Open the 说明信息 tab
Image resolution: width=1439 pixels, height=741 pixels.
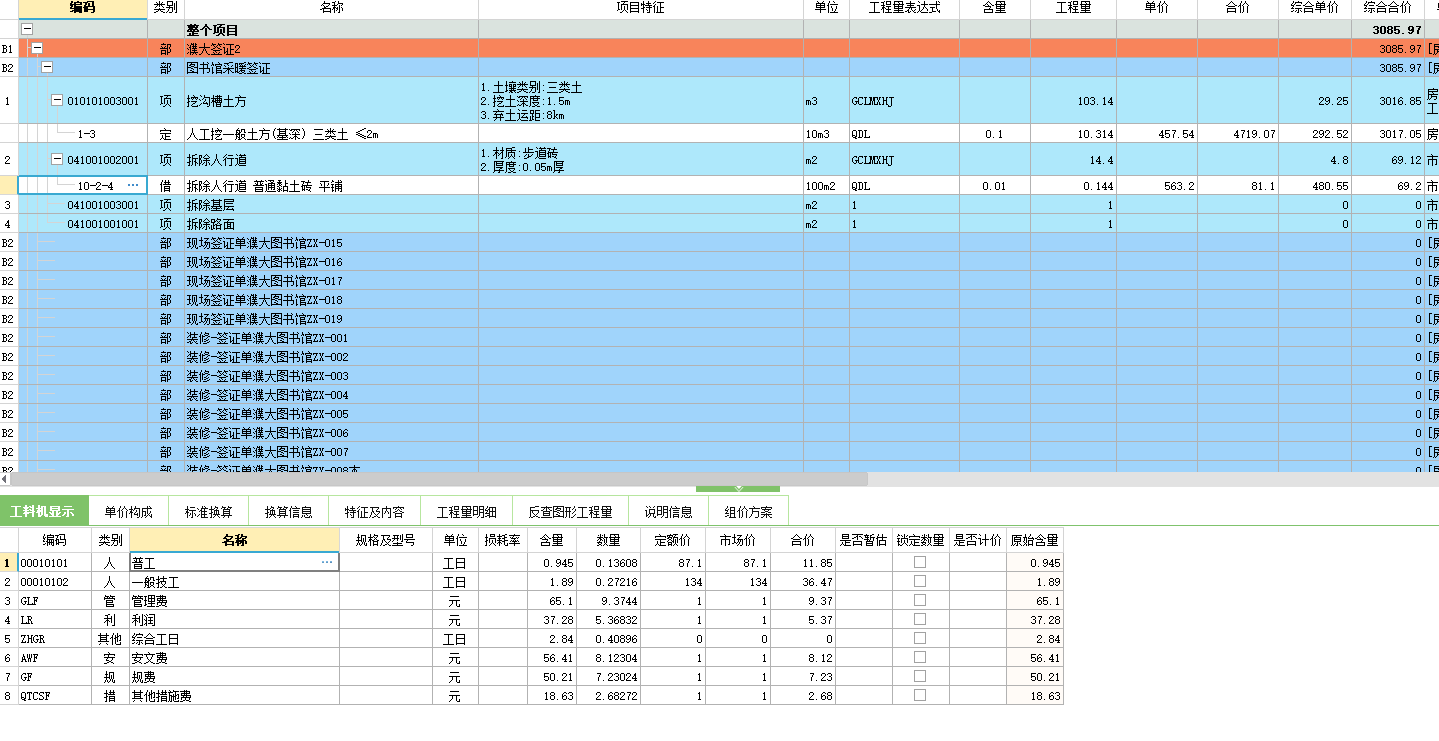coord(668,511)
